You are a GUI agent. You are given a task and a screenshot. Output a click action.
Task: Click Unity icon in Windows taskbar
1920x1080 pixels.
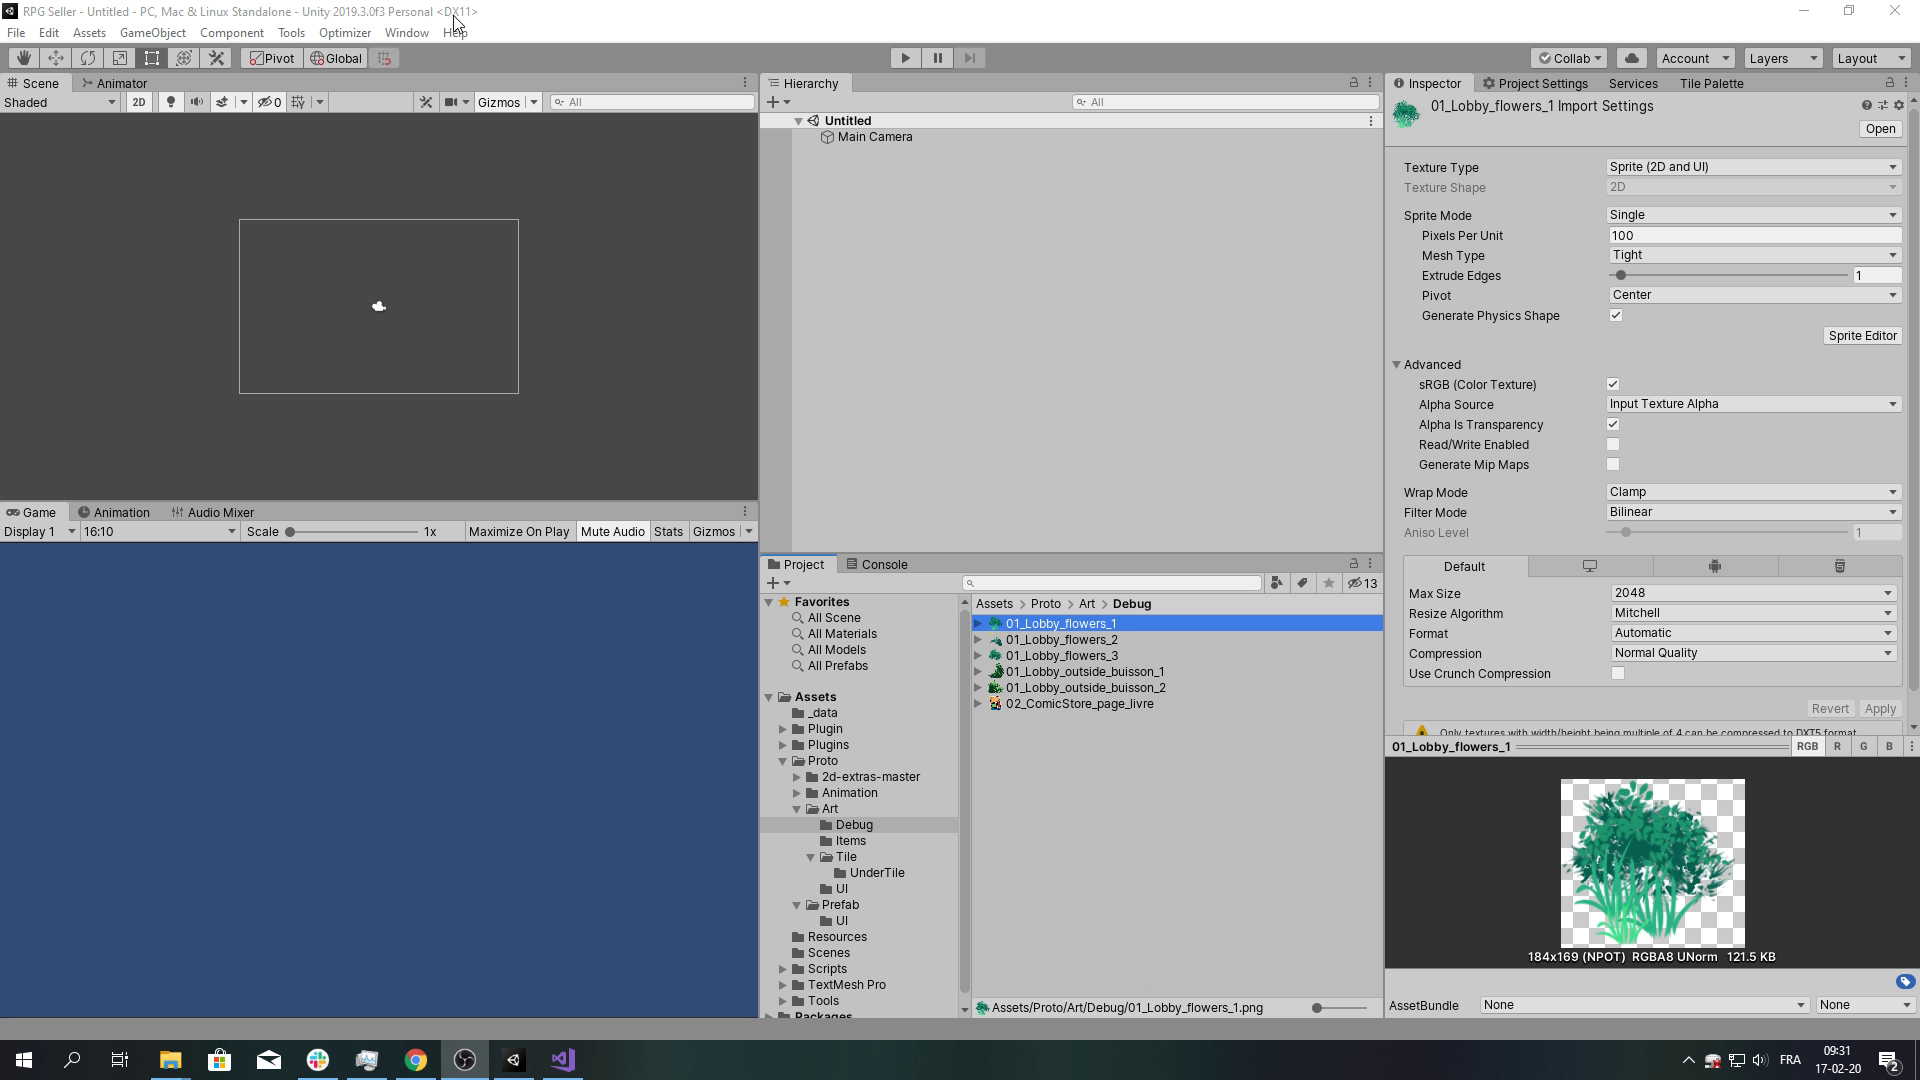point(514,1059)
